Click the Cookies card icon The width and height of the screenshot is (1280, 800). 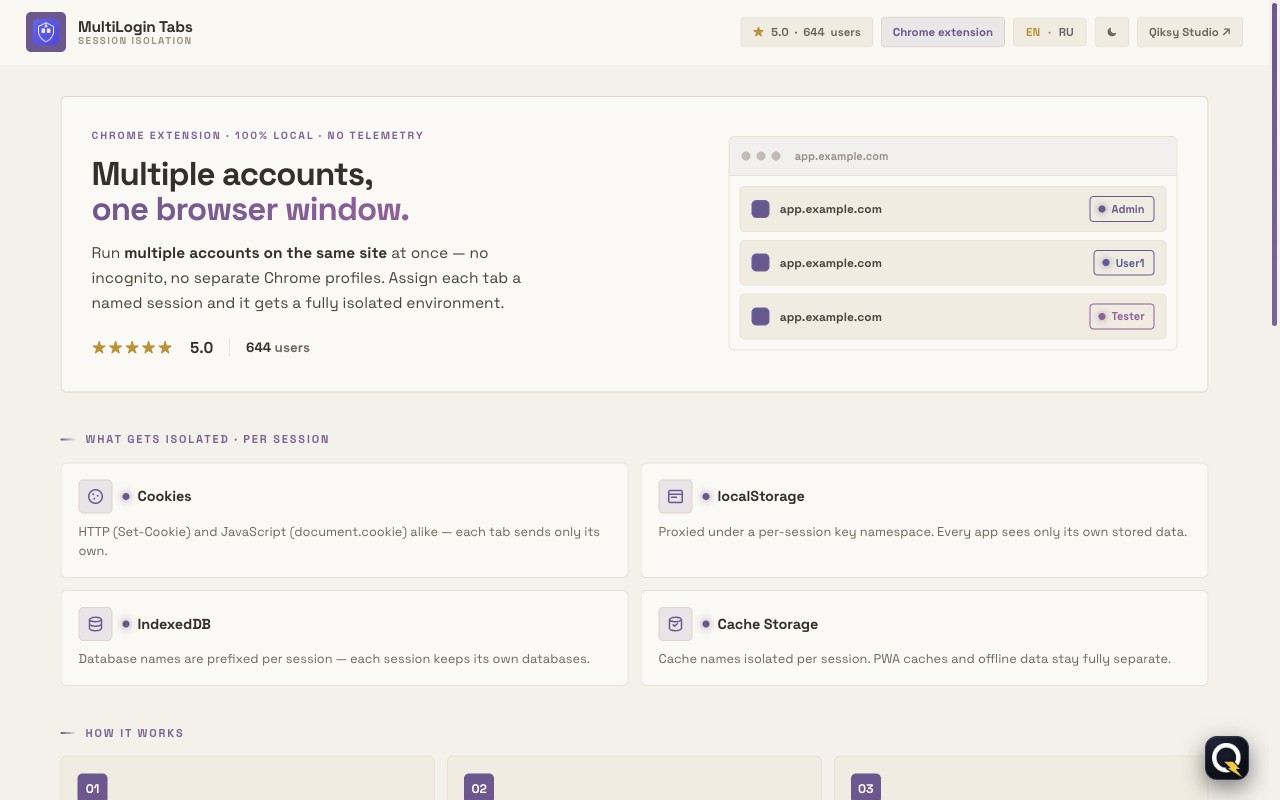pos(96,496)
